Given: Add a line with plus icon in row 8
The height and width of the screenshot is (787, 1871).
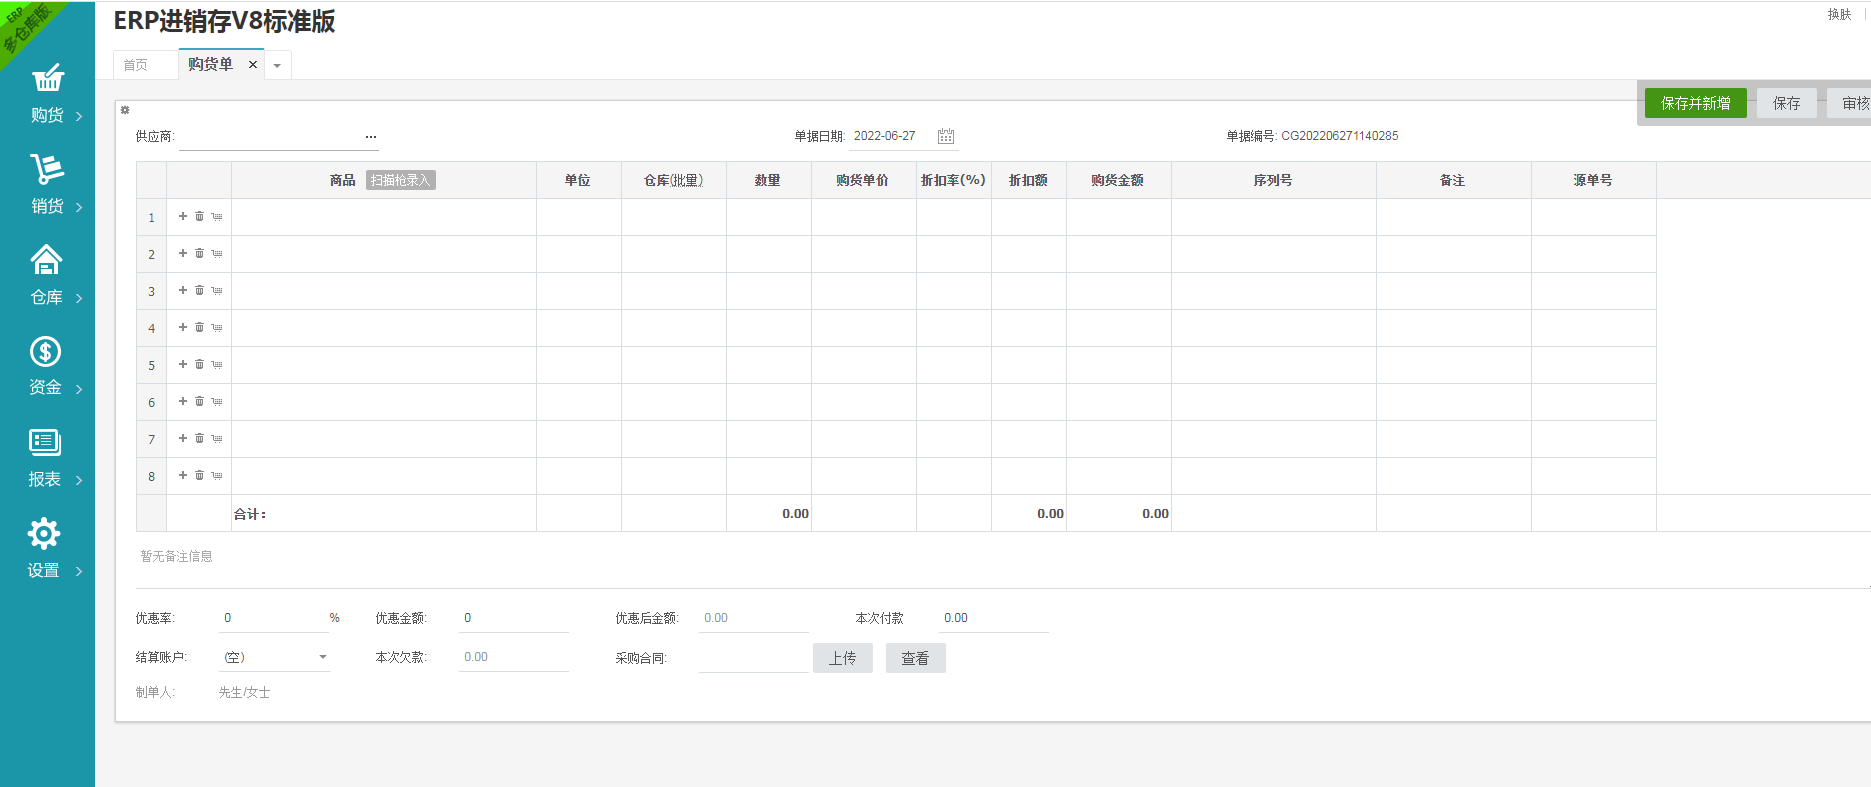Looking at the screenshot, I should point(183,475).
